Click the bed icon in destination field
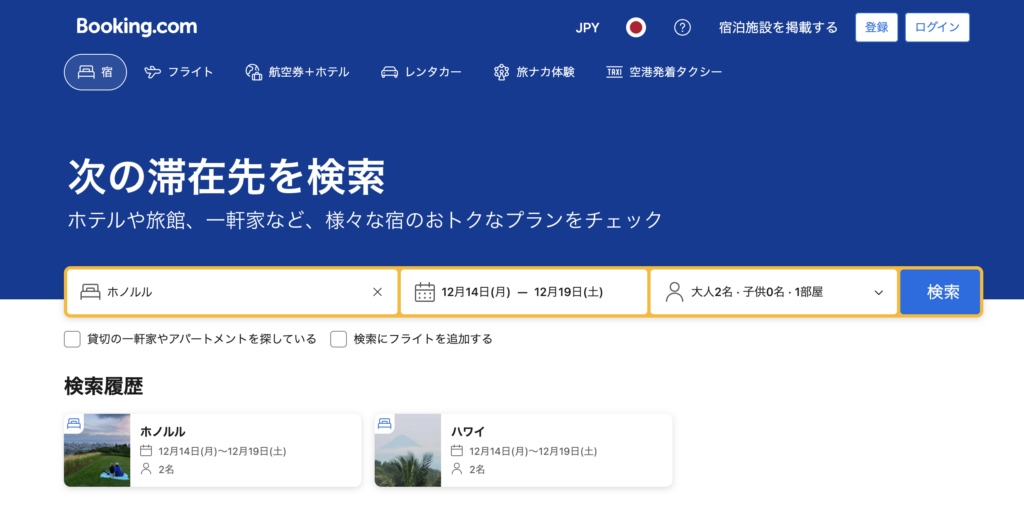 (x=90, y=292)
